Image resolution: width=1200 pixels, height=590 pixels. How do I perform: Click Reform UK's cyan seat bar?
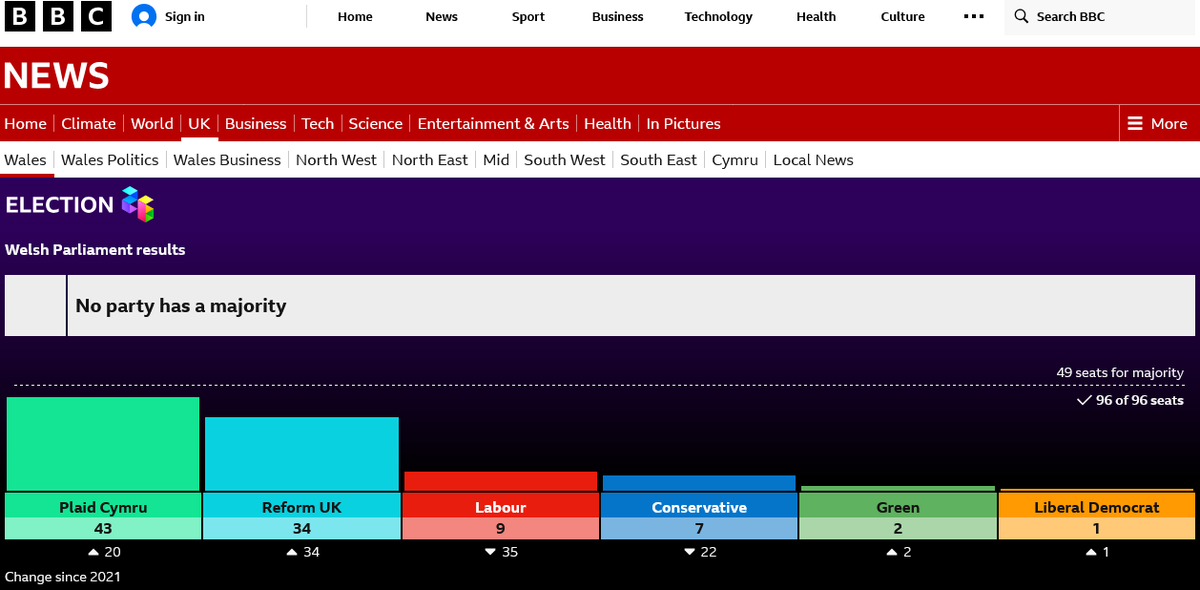302,454
